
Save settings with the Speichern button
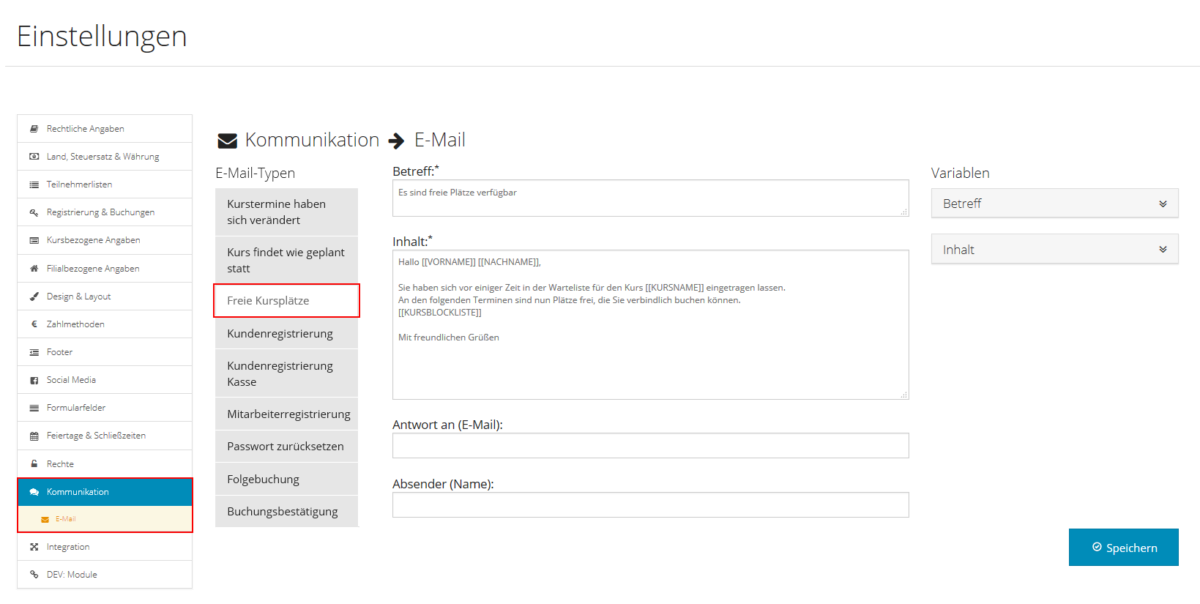click(x=1124, y=548)
